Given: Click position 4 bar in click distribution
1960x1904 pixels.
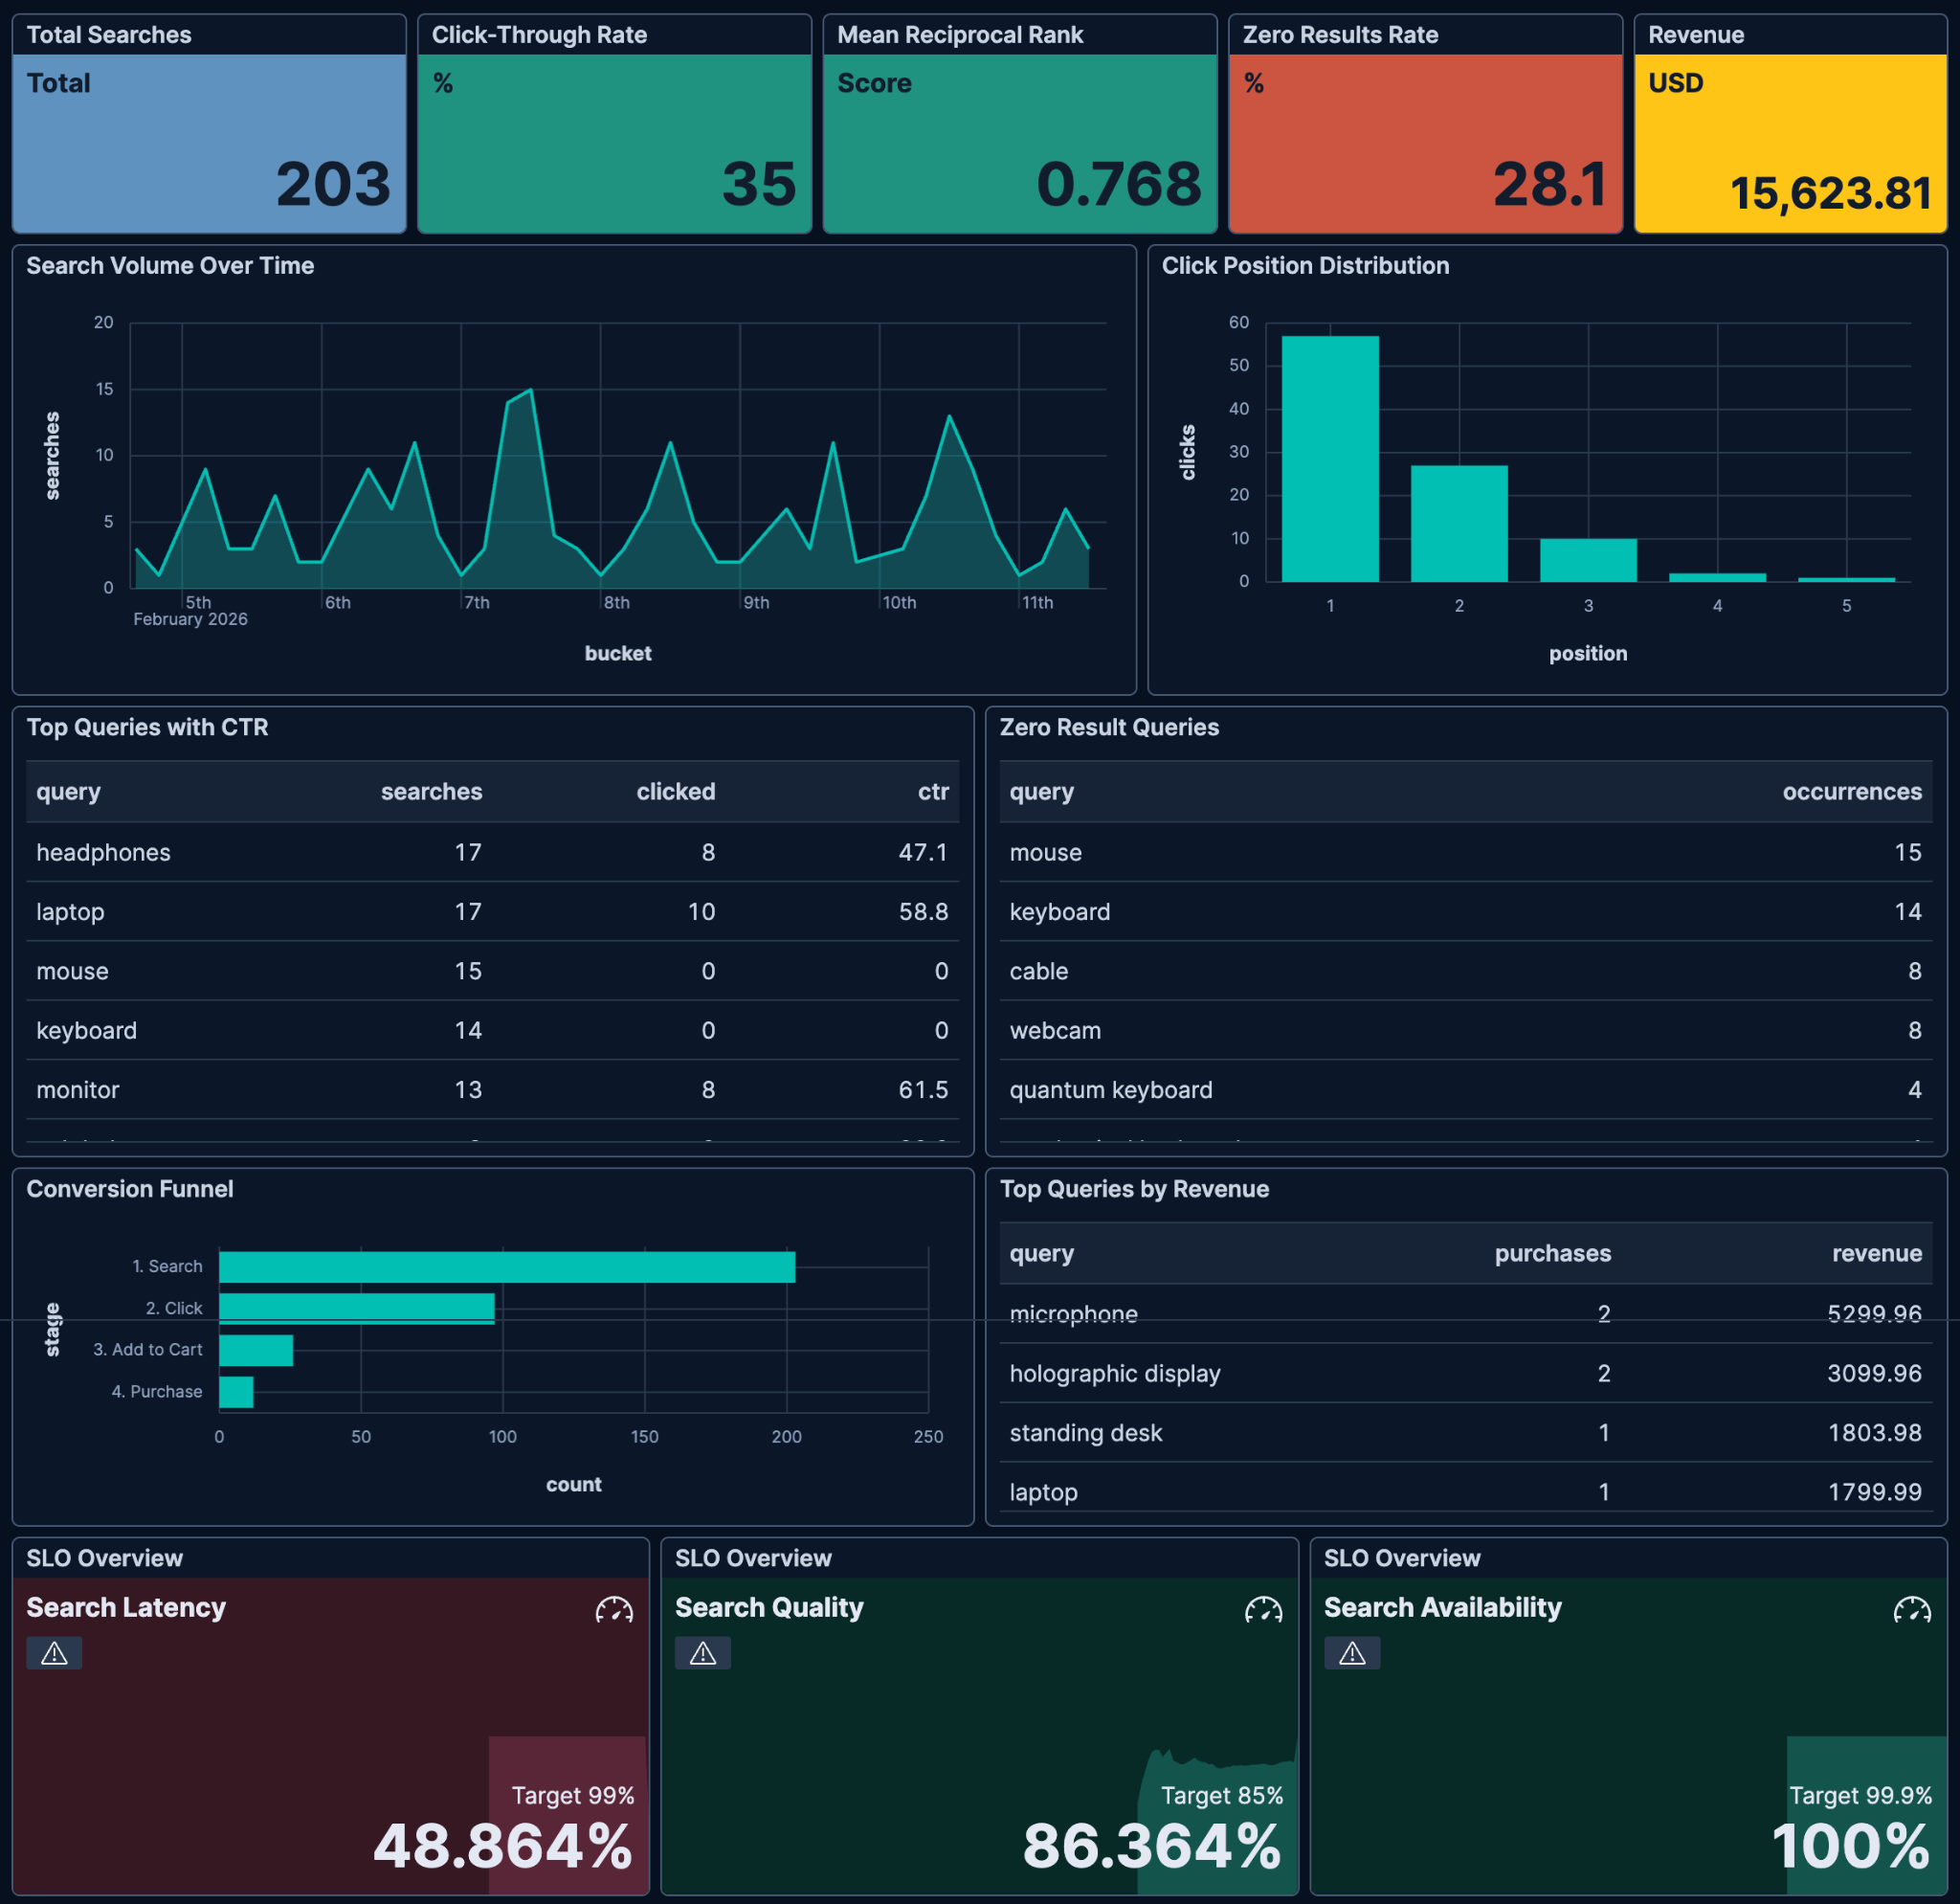Looking at the screenshot, I should tap(1717, 577).
